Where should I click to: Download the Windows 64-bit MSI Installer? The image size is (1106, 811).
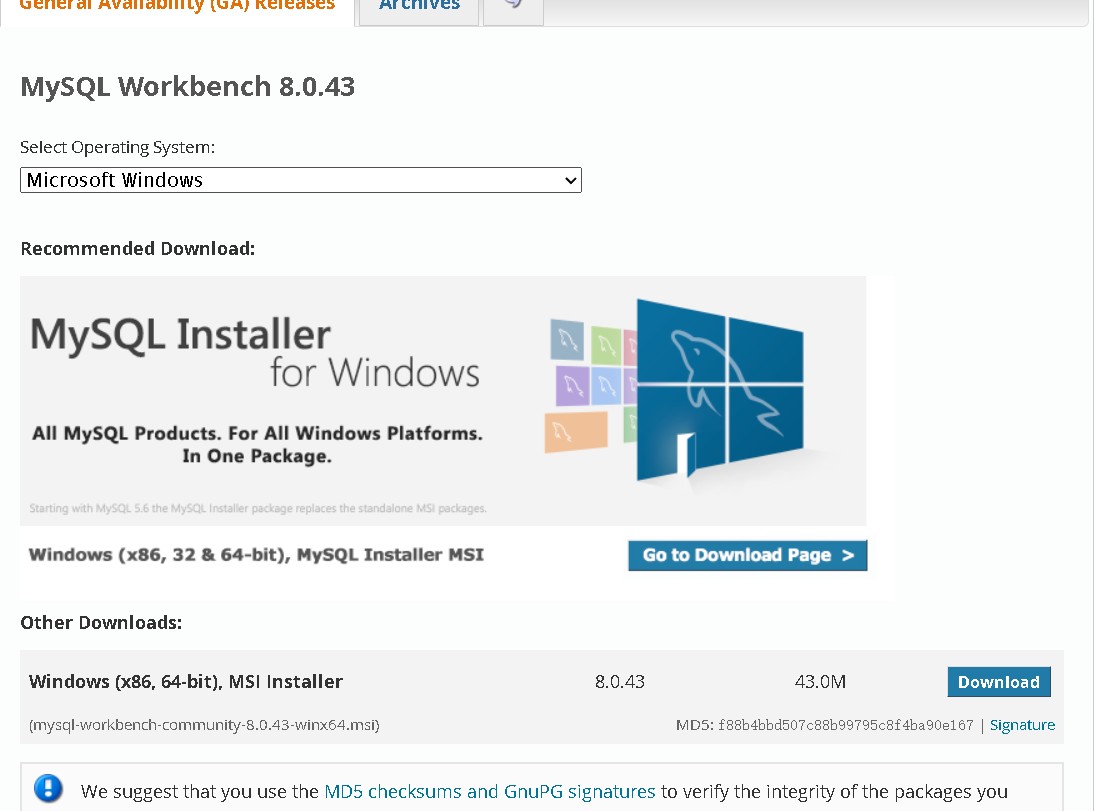tap(999, 682)
